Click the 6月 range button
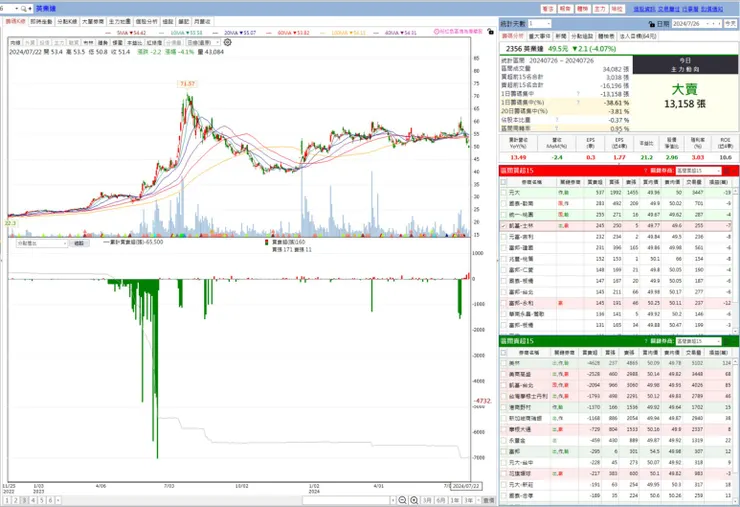Viewport: 740px width, 507px height. point(441,500)
